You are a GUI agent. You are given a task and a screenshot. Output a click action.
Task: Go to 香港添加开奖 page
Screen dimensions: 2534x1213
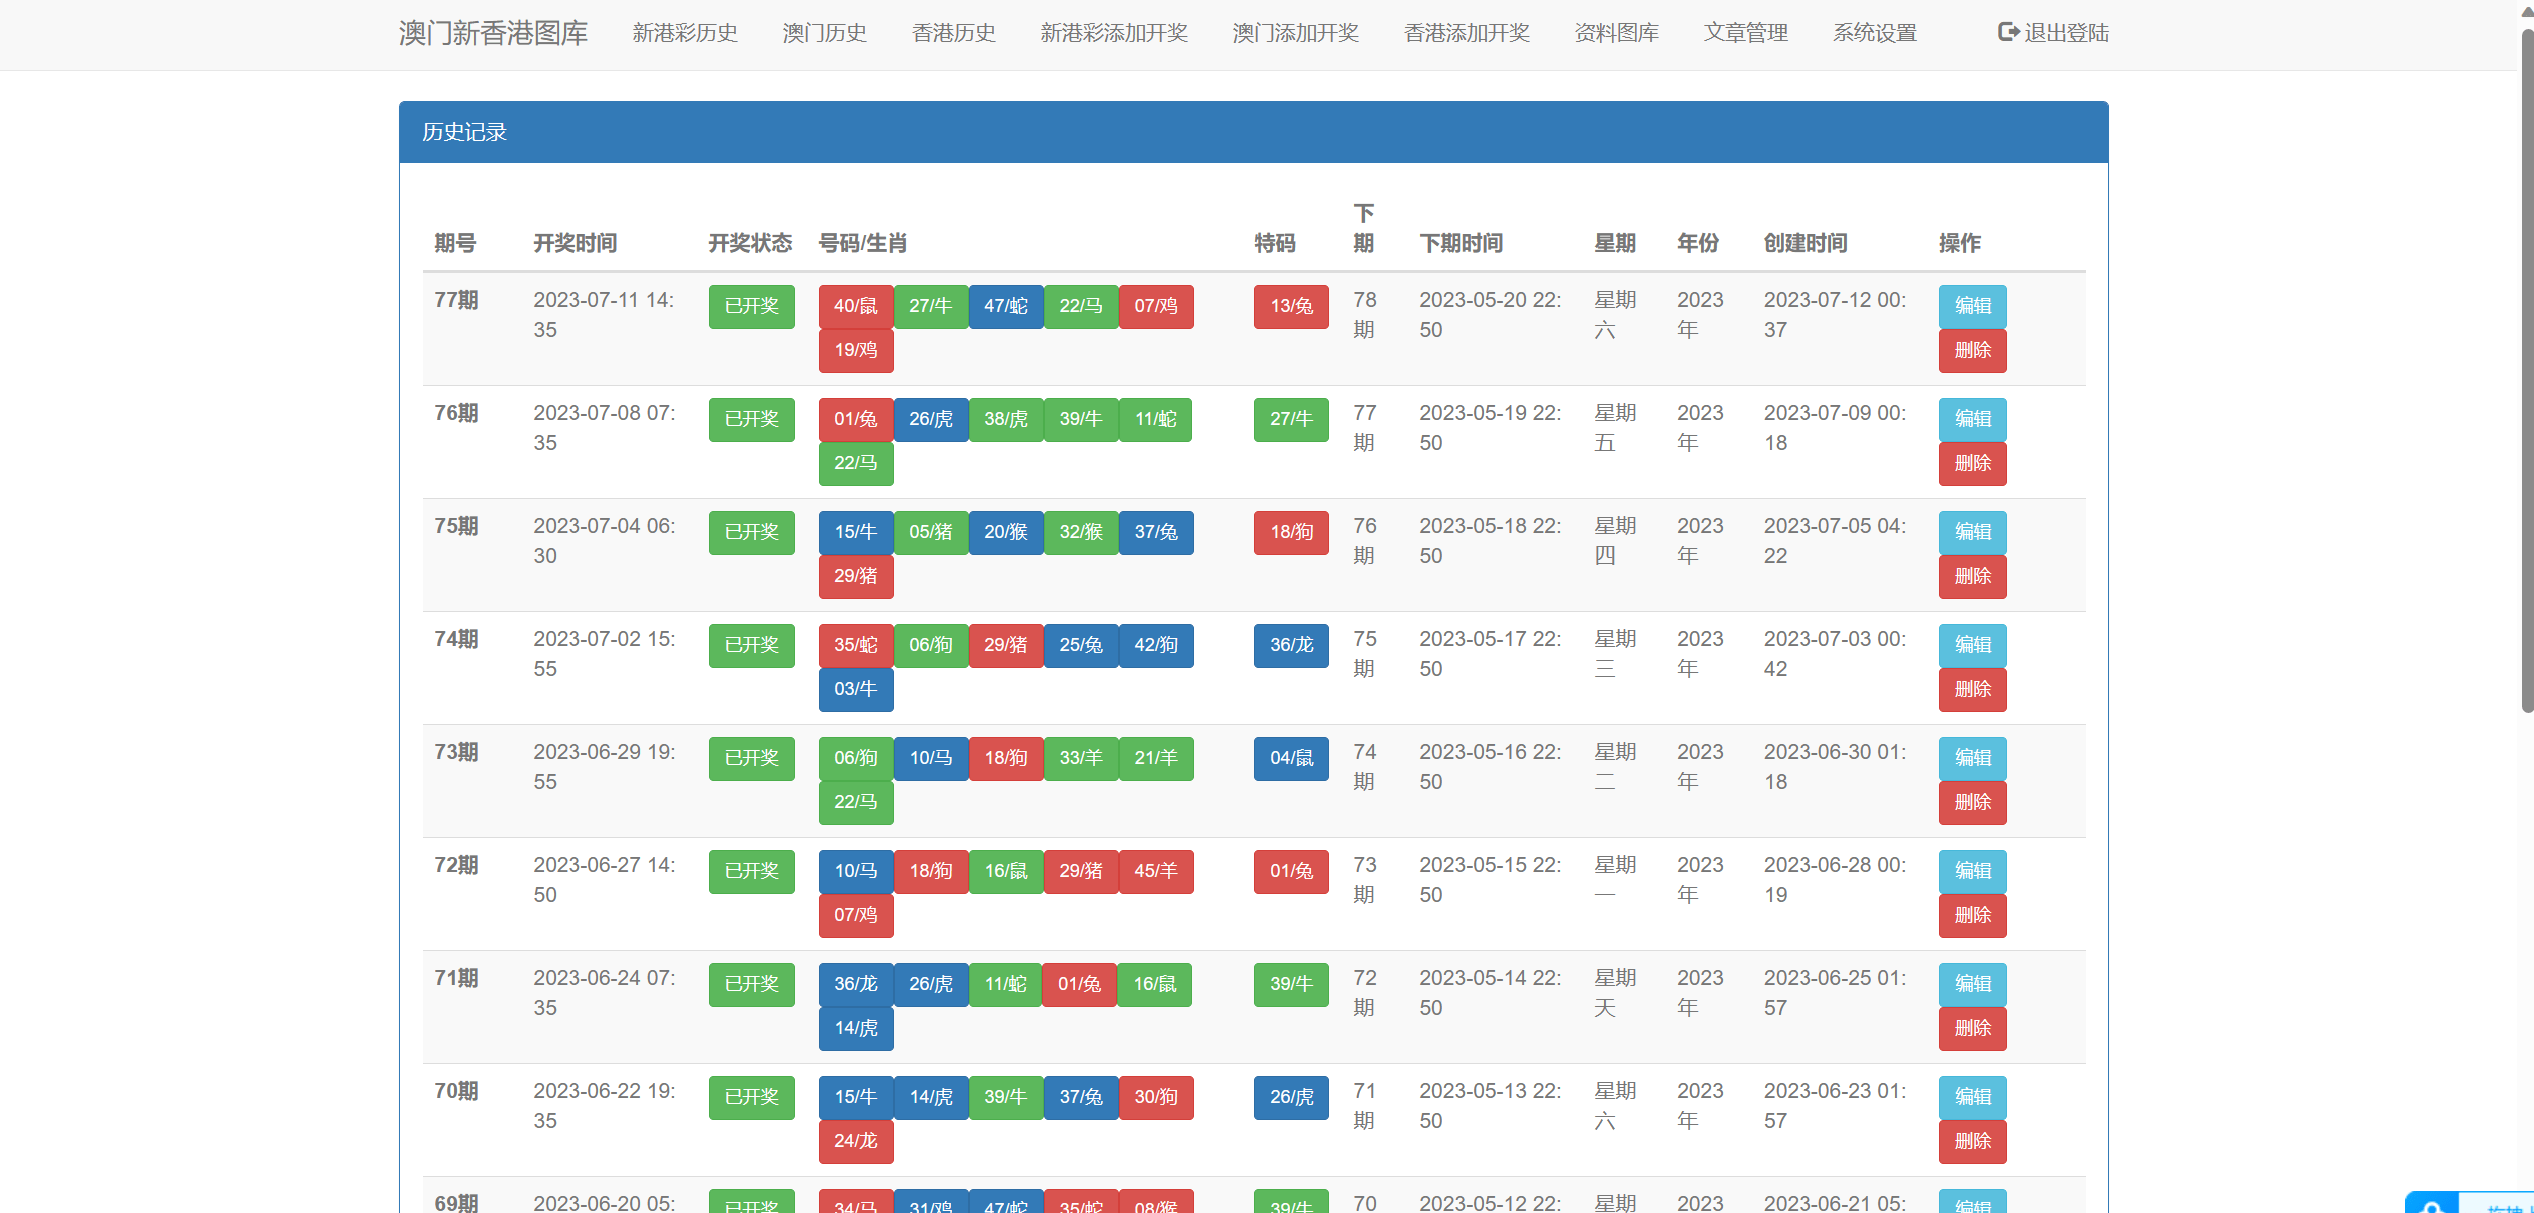coord(1466,33)
